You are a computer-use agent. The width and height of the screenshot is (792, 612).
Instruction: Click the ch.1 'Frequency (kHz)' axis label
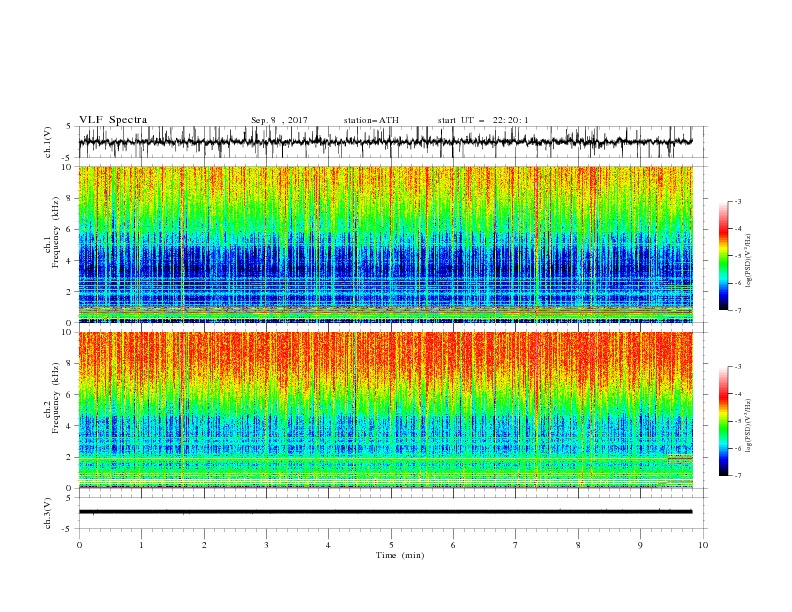coord(55,233)
